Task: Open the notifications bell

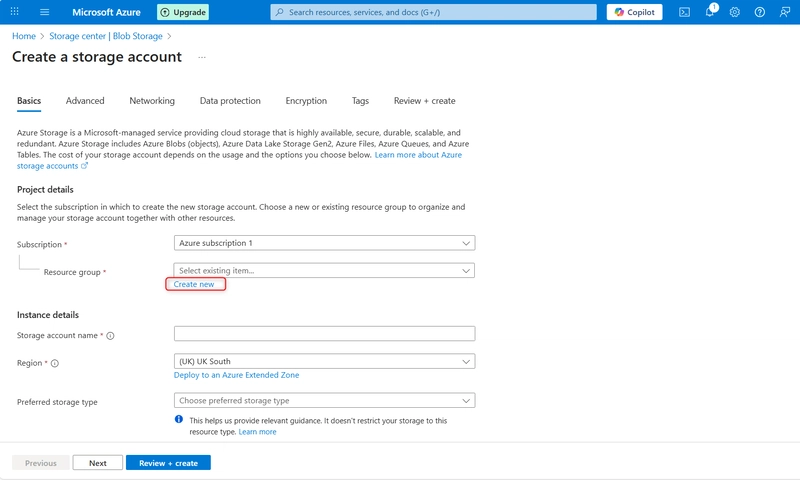Action: pyautogui.click(x=710, y=12)
